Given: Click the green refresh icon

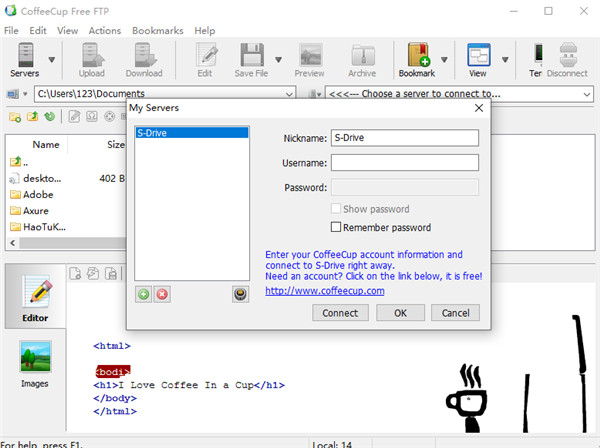Looking at the screenshot, I should coord(50,116).
